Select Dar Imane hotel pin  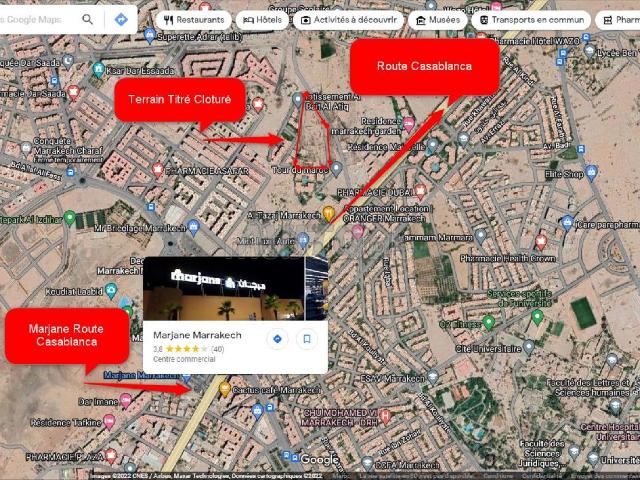[125, 400]
